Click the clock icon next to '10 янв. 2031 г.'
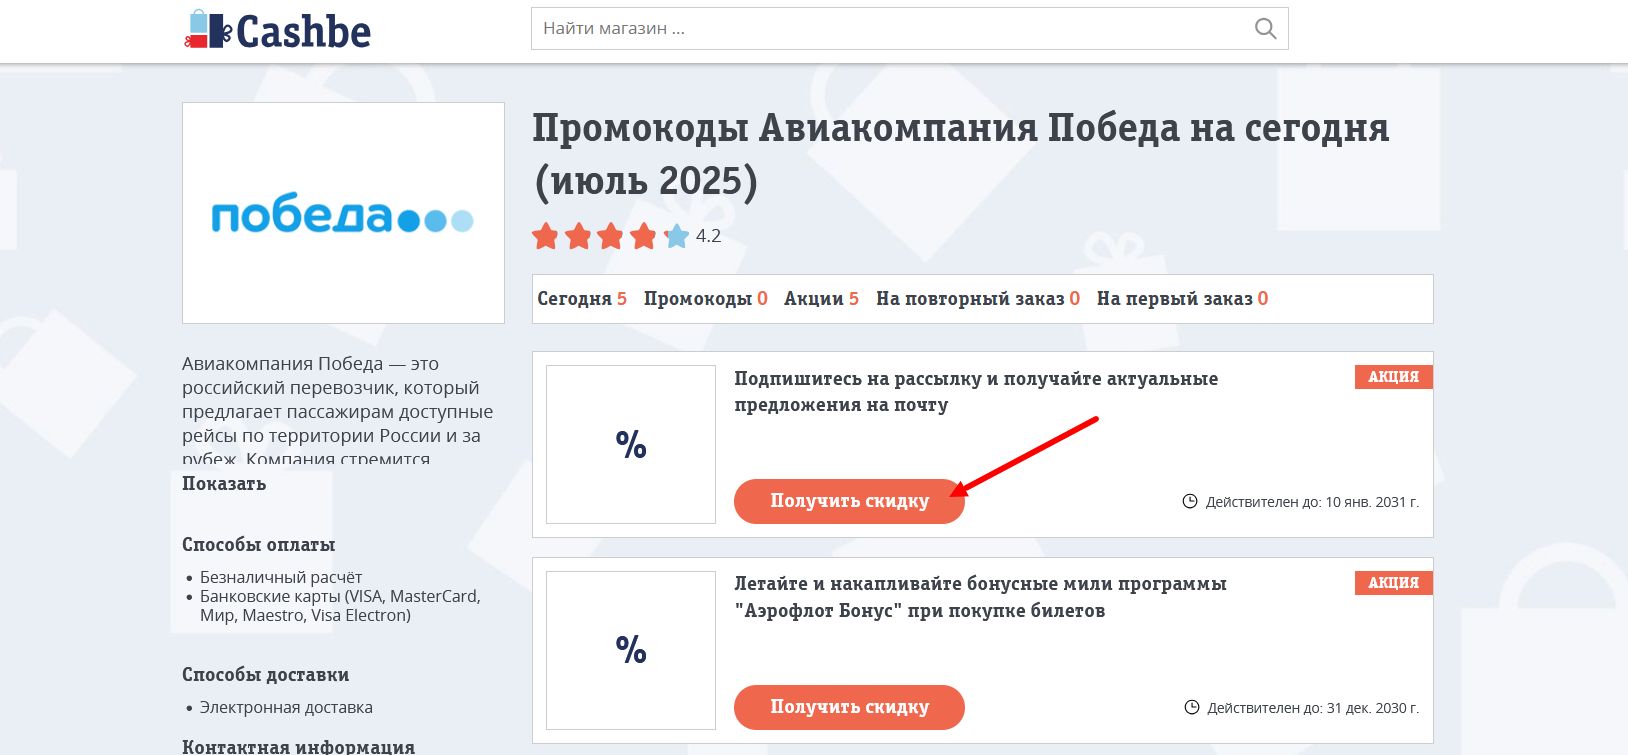1628x755 pixels. tap(1190, 501)
